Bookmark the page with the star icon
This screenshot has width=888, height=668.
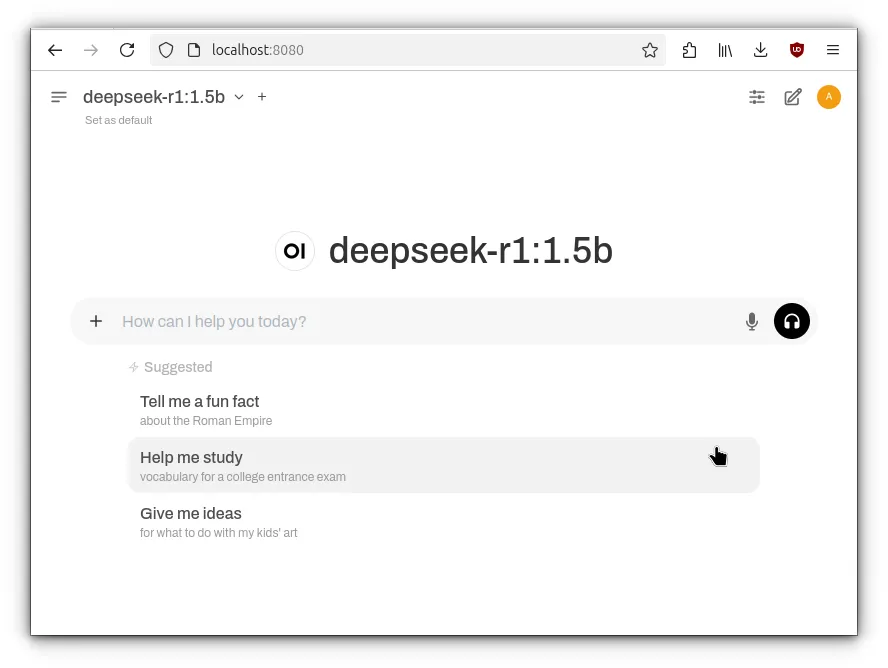[x=650, y=49]
